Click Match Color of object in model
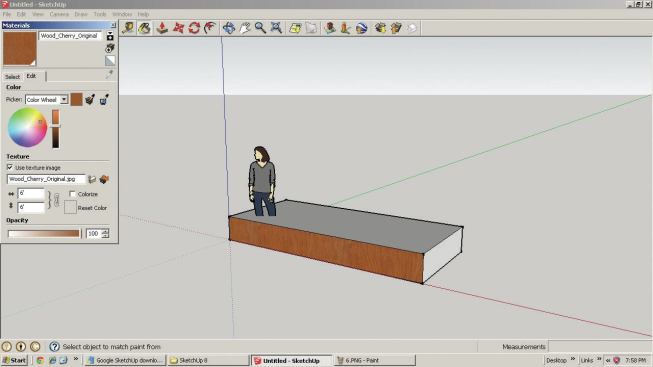653x367 pixels. pyautogui.click(x=90, y=100)
